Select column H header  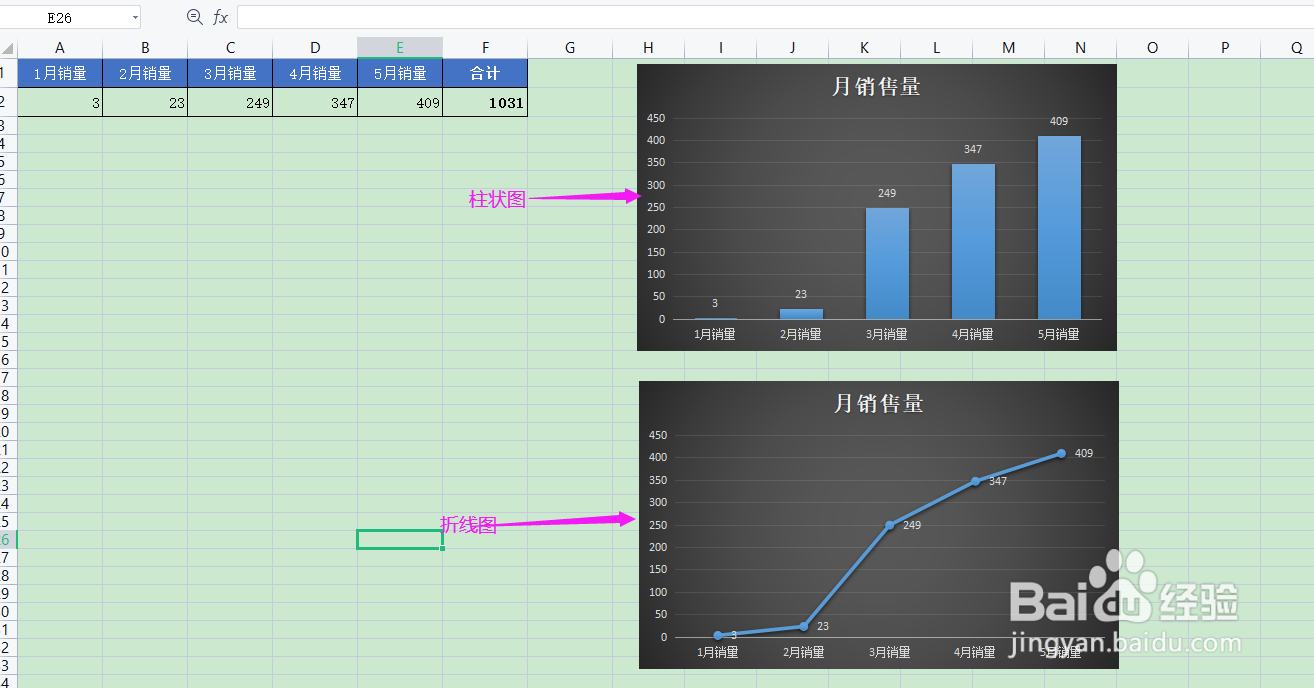point(648,48)
